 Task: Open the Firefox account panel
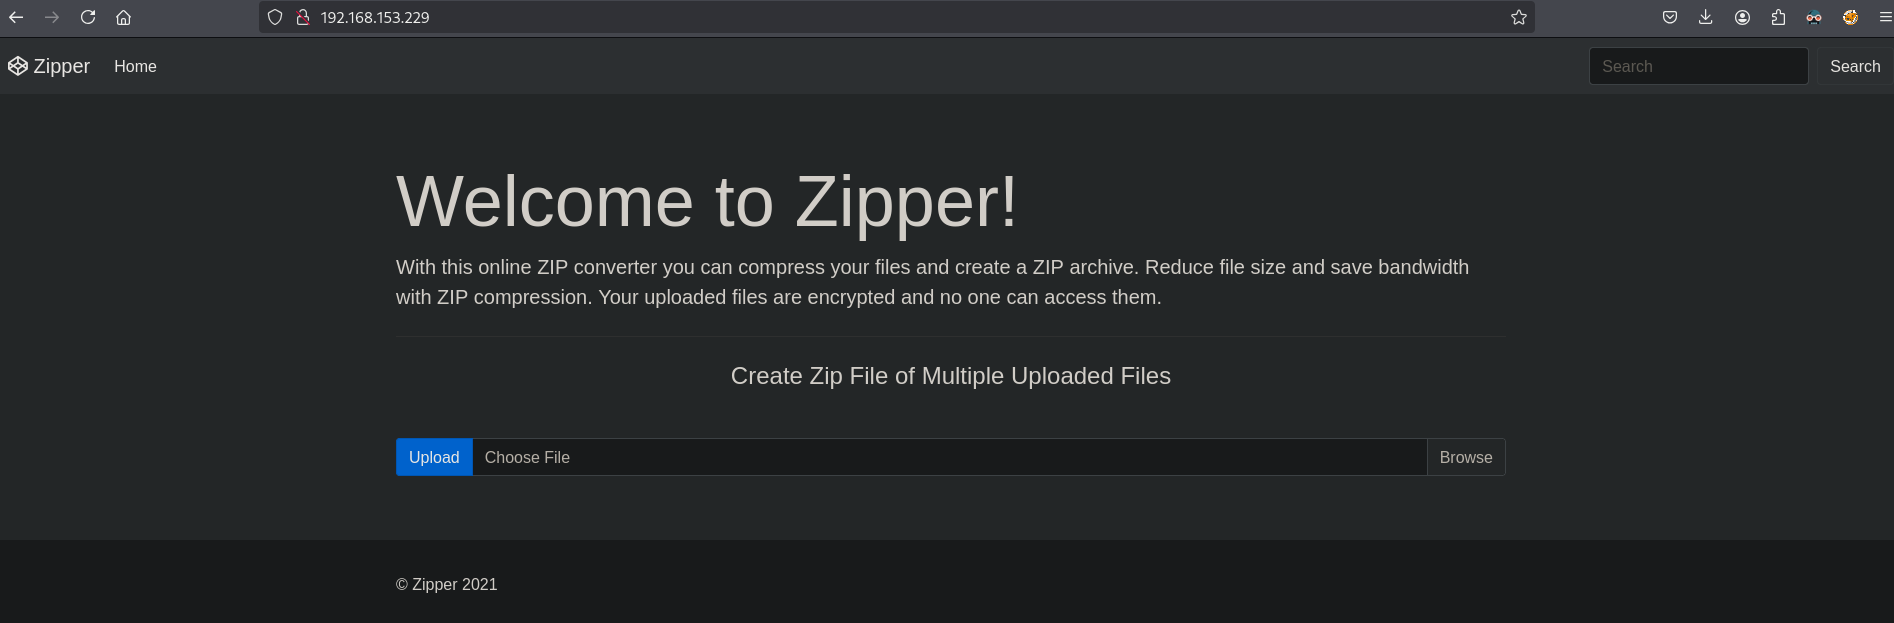point(1742,17)
